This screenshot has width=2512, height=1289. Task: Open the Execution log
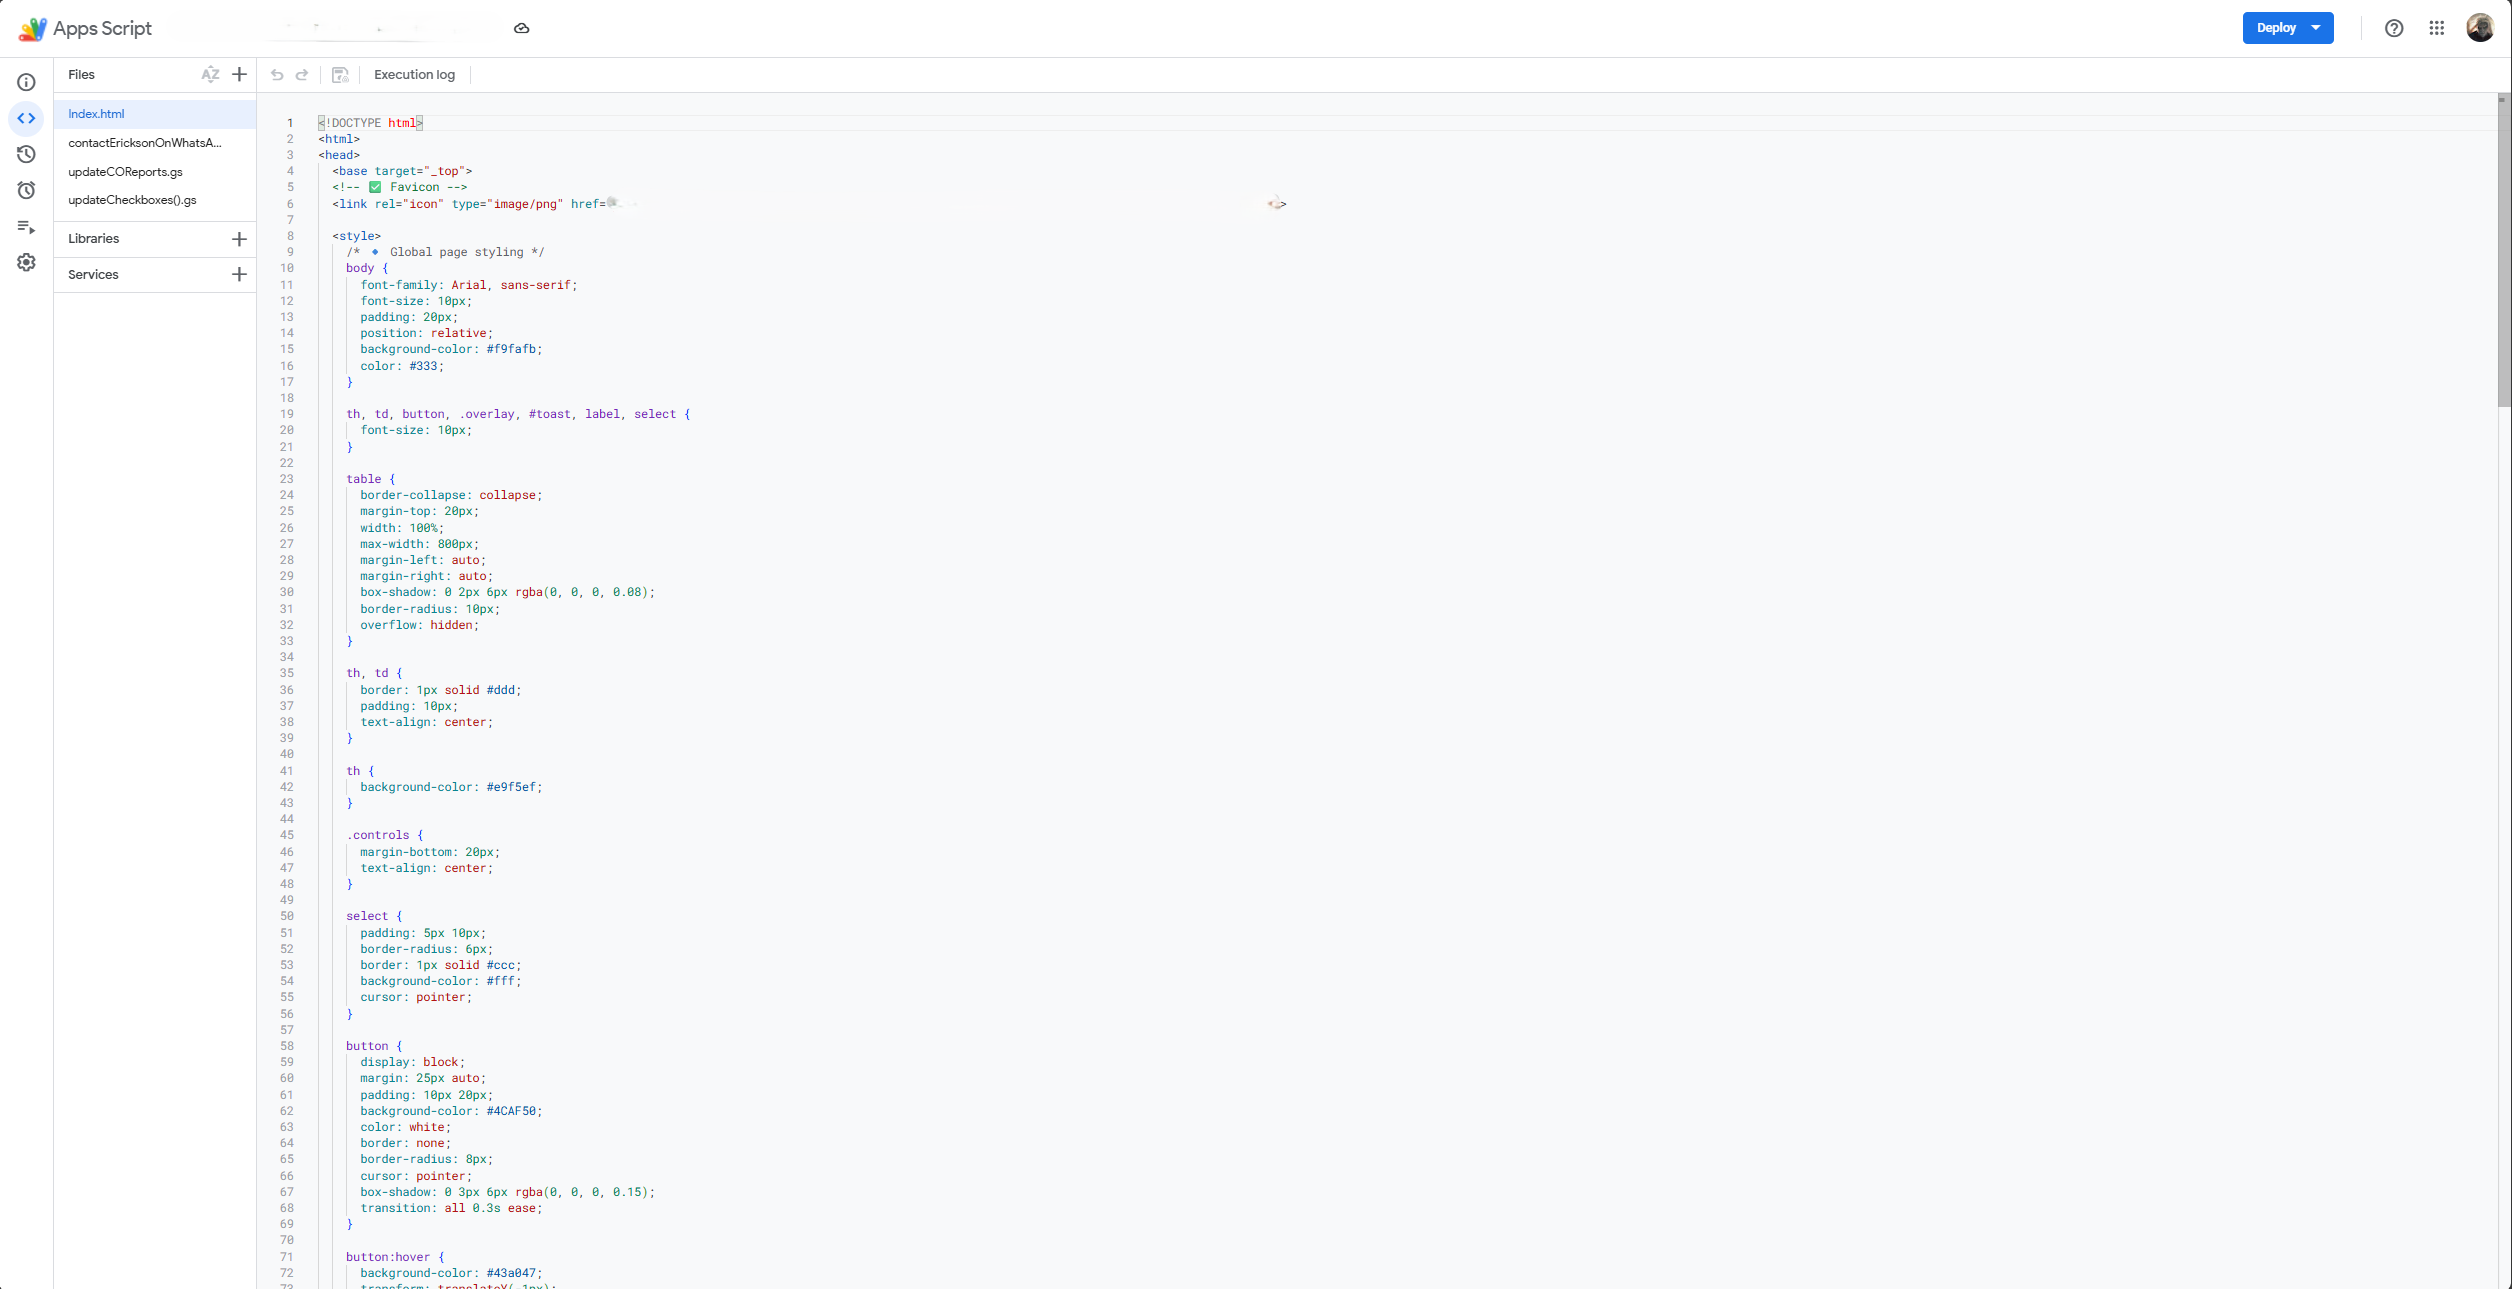click(x=414, y=75)
